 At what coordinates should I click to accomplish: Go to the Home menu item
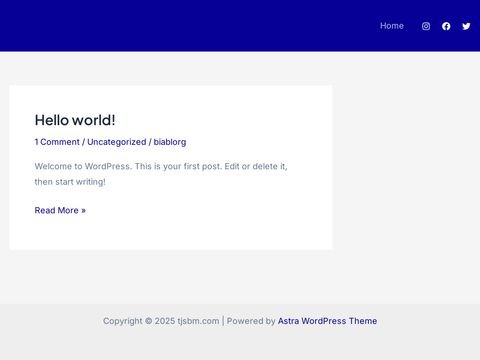(x=392, y=26)
